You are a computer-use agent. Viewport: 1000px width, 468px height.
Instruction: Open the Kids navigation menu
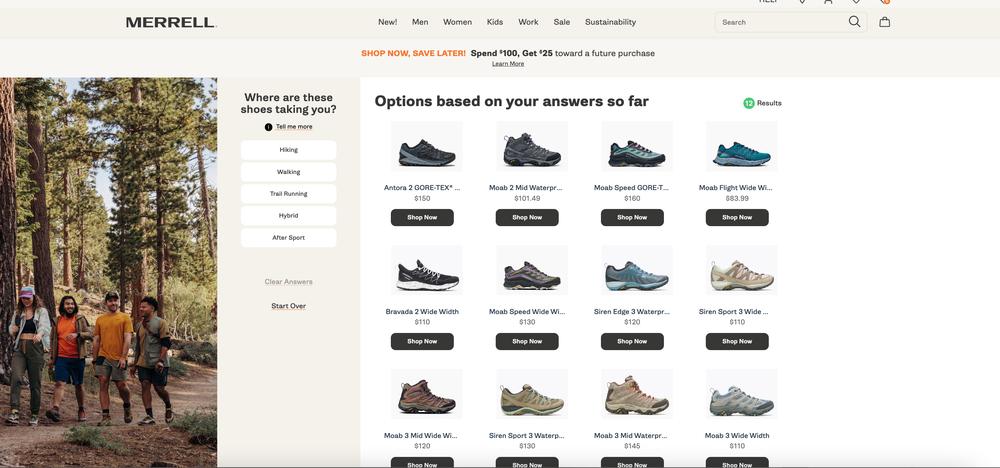495,22
